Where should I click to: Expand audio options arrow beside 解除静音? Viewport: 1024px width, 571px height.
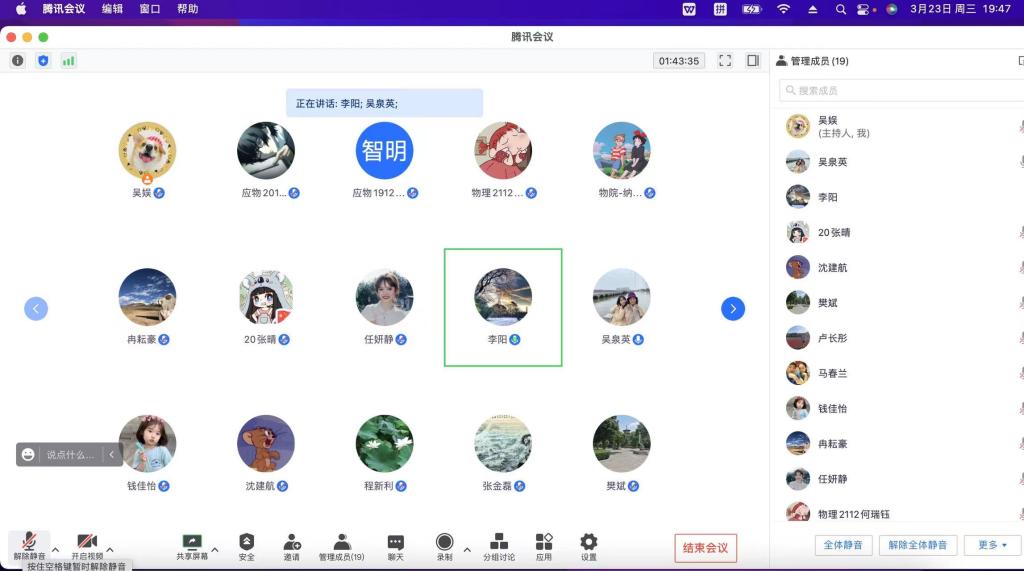click(55, 549)
